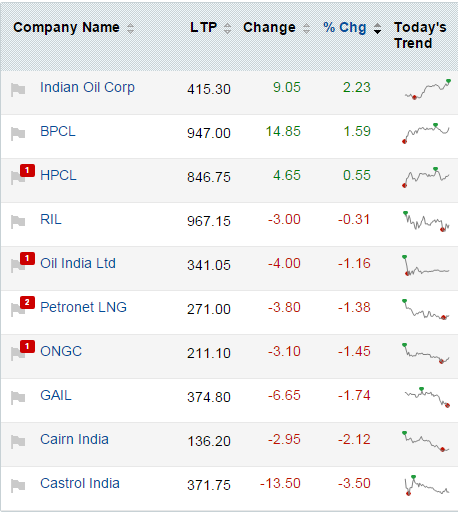
Task: Open the ONGC company link
Action: pyautogui.click(x=61, y=351)
